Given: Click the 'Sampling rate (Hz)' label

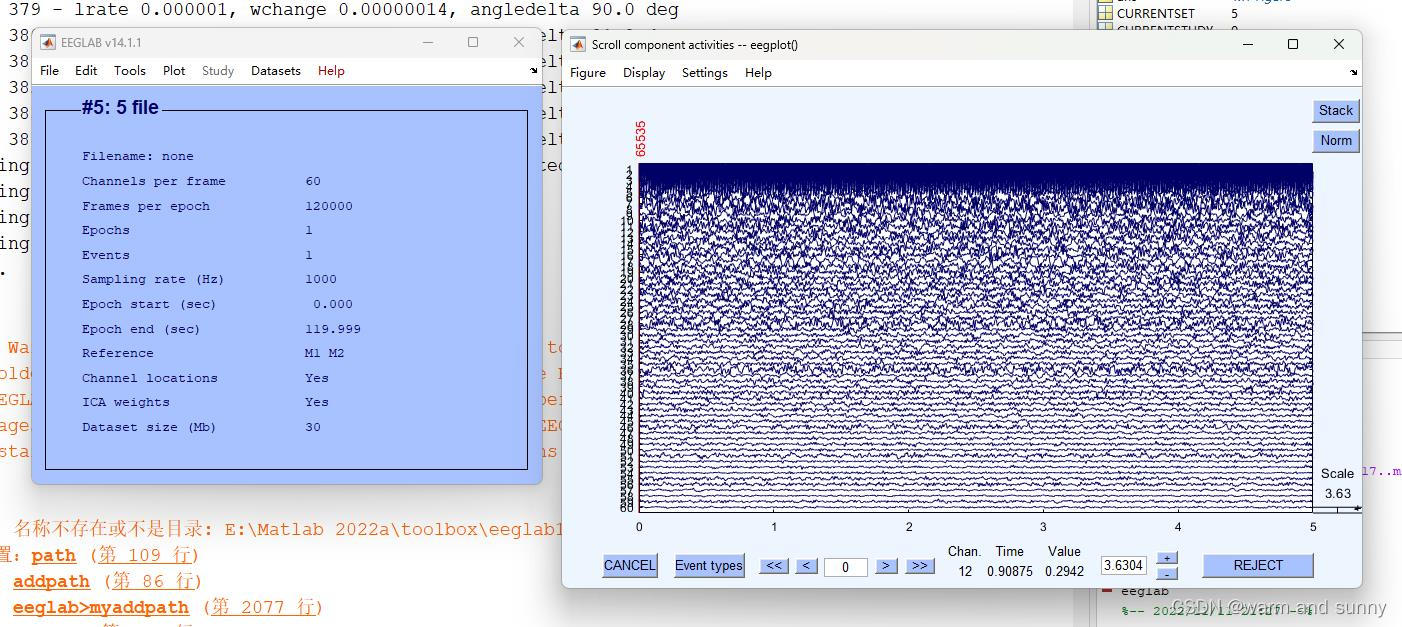Looking at the screenshot, I should coord(153,279).
